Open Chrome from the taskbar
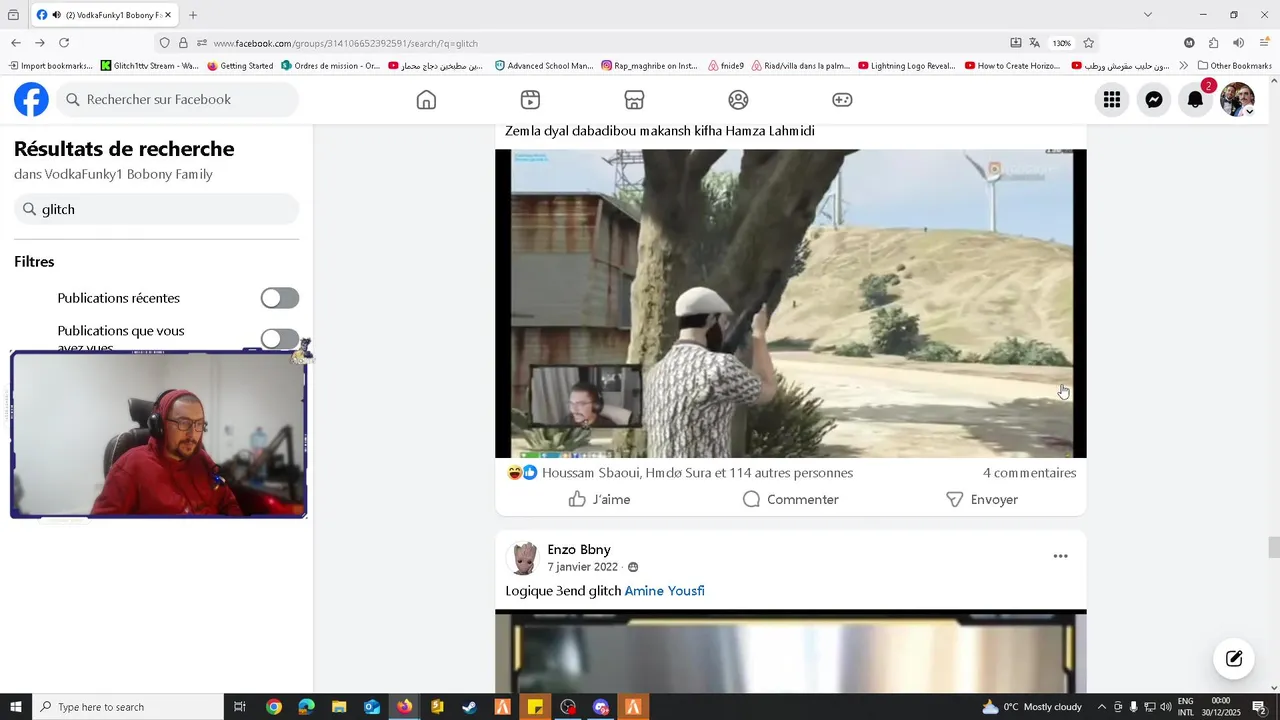 [x=274, y=707]
